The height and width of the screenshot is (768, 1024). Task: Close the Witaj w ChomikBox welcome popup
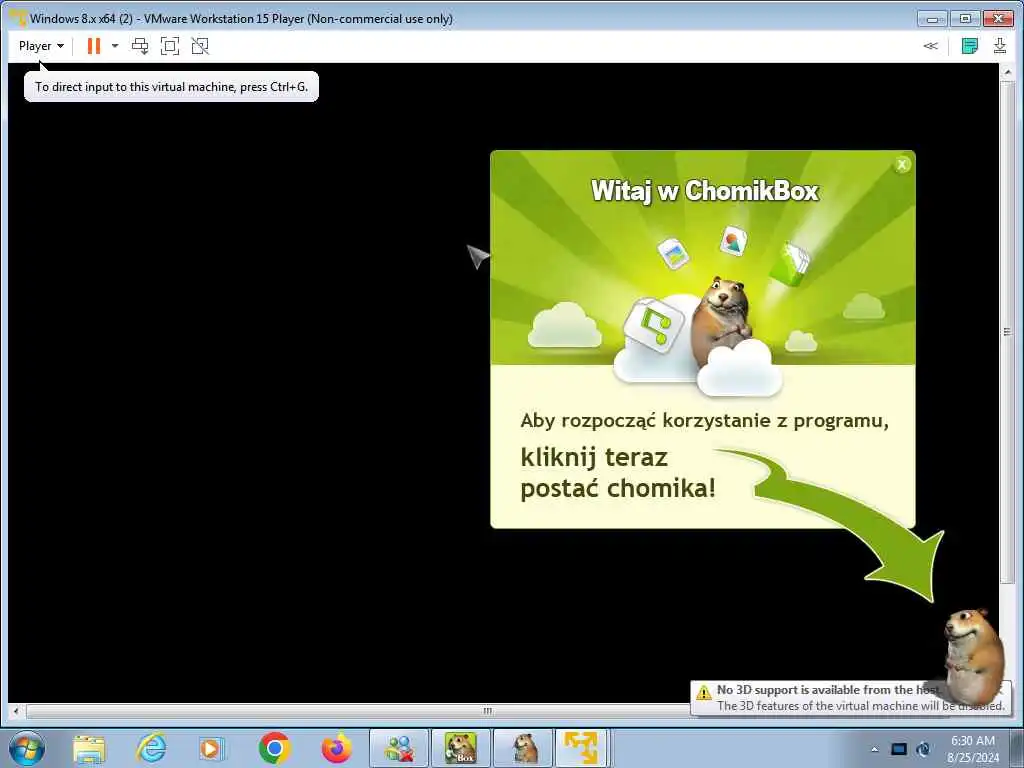pyautogui.click(x=902, y=165)
